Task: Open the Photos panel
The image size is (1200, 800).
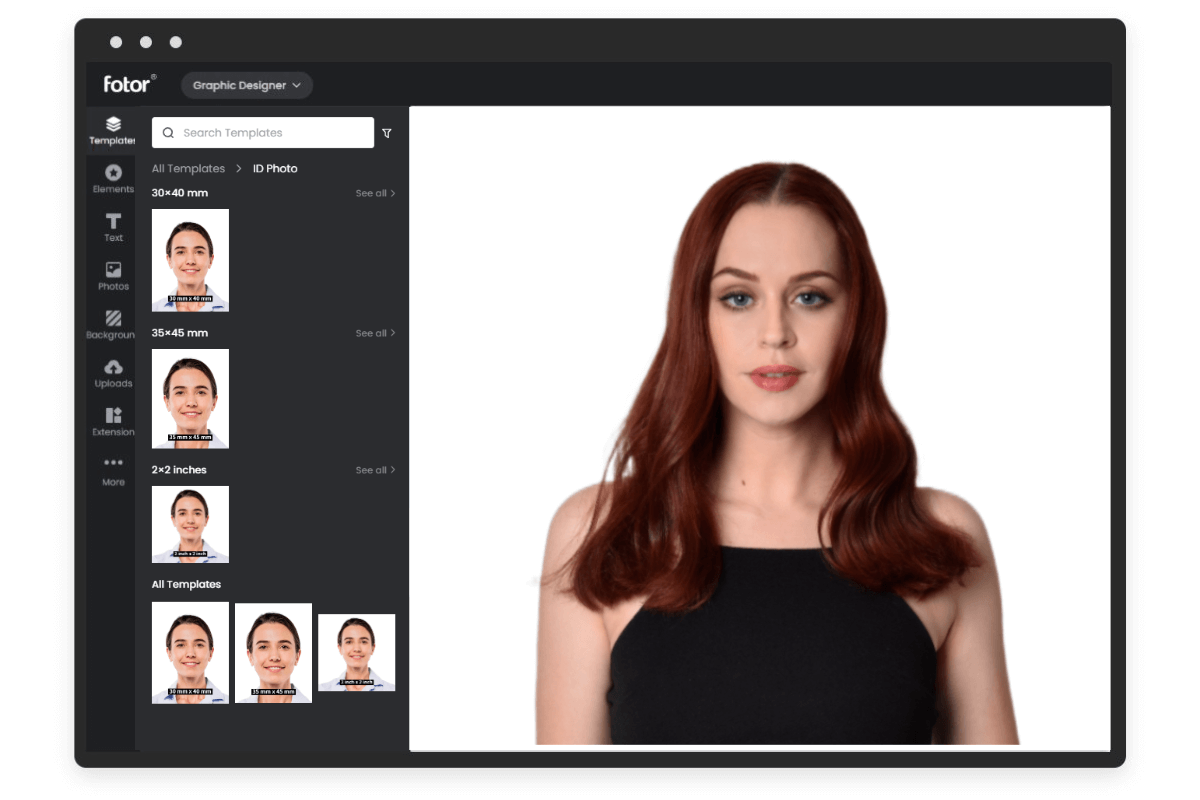Action: [112, 275]
